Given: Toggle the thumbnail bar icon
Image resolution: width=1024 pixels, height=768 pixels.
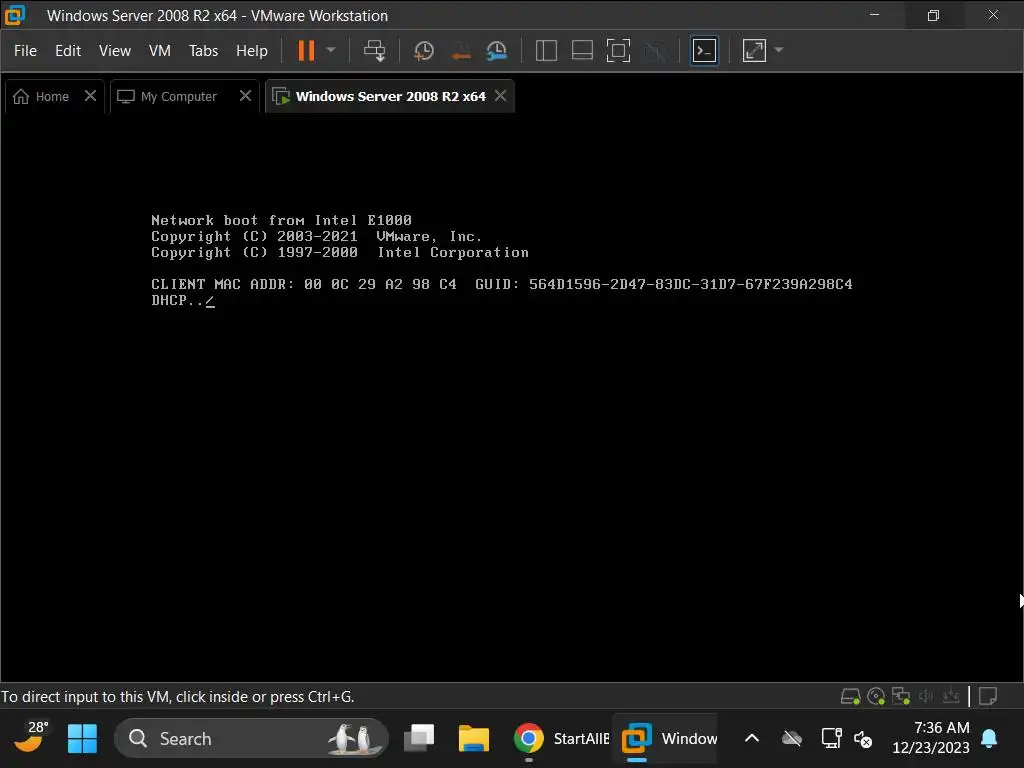Looking at the screenshot, I should [x=582, y=50].
